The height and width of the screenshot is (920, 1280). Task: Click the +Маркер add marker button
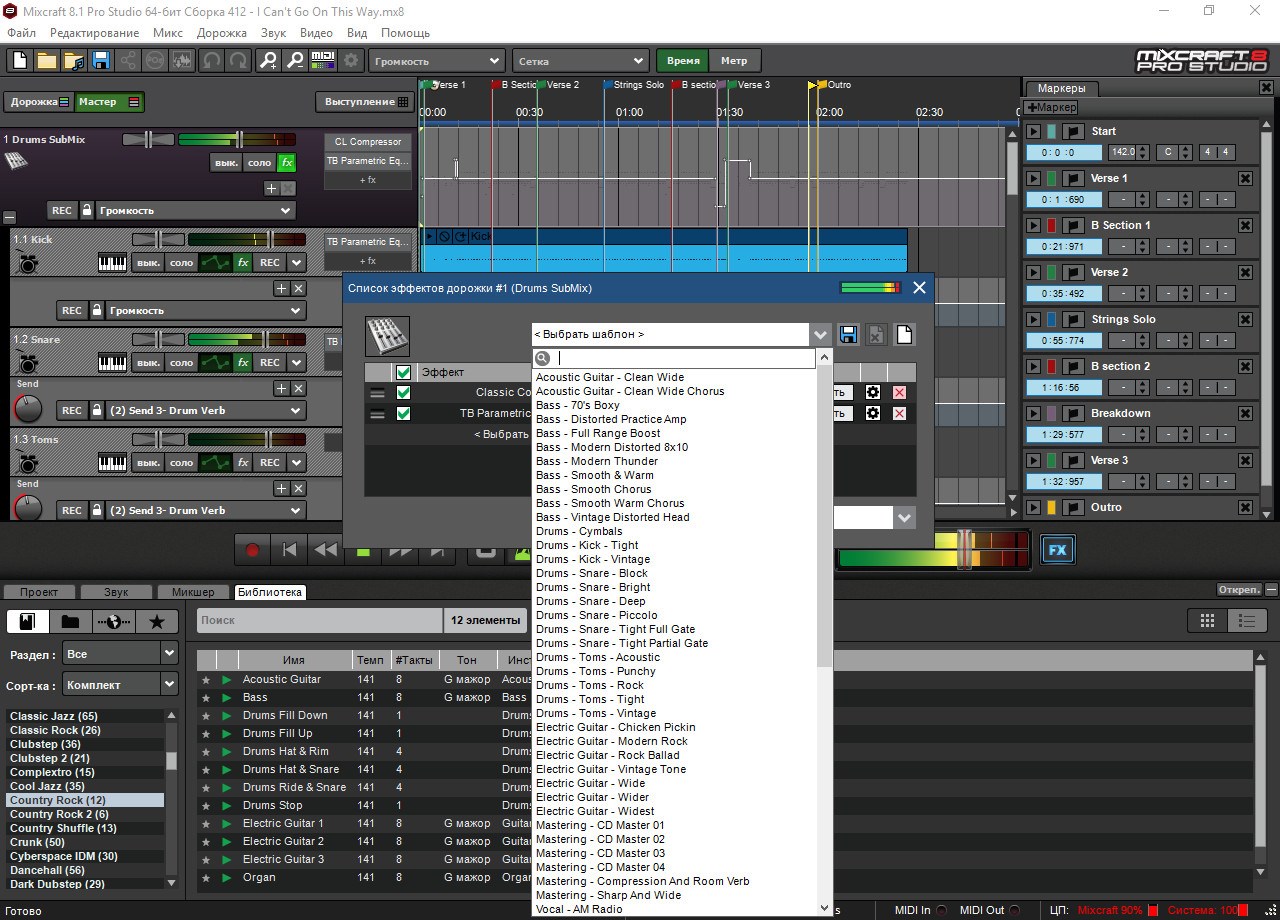pyautogui.click(x=1051, y=107)
